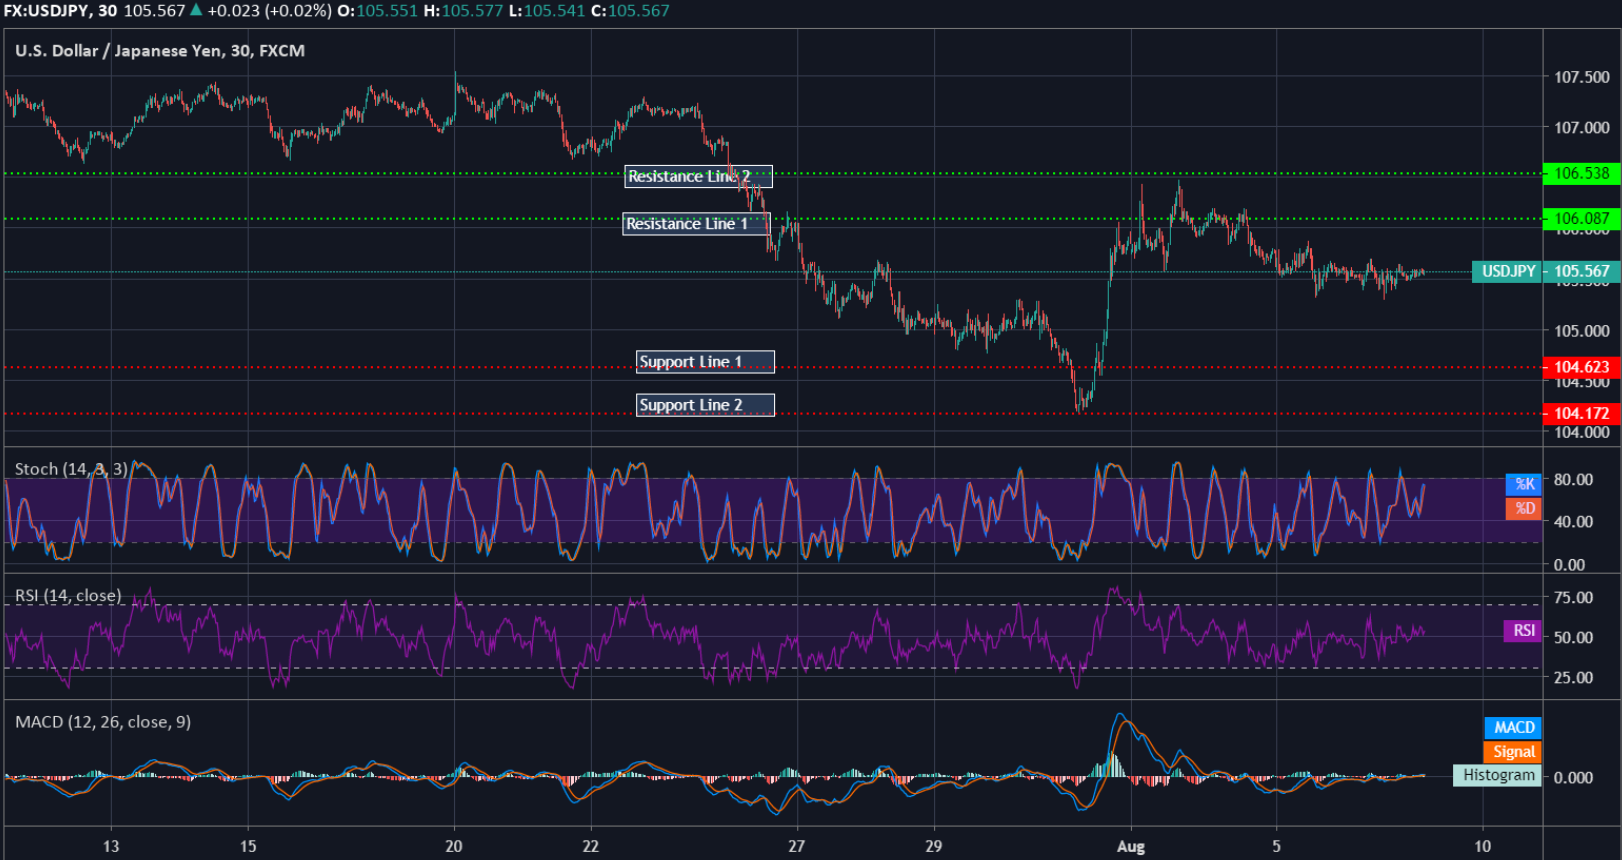
Task: Click the 50.00 RSI axis value
Action: pyautogui.click(x=1574, y=638)
